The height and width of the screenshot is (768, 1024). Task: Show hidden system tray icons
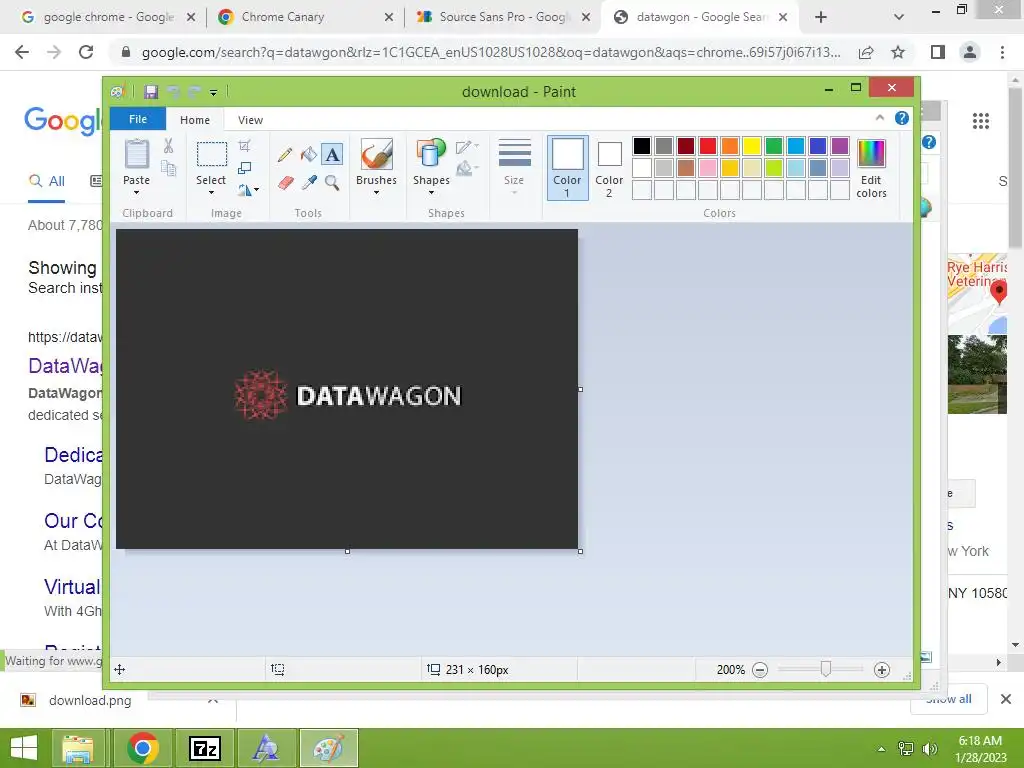tap(881, 749)
